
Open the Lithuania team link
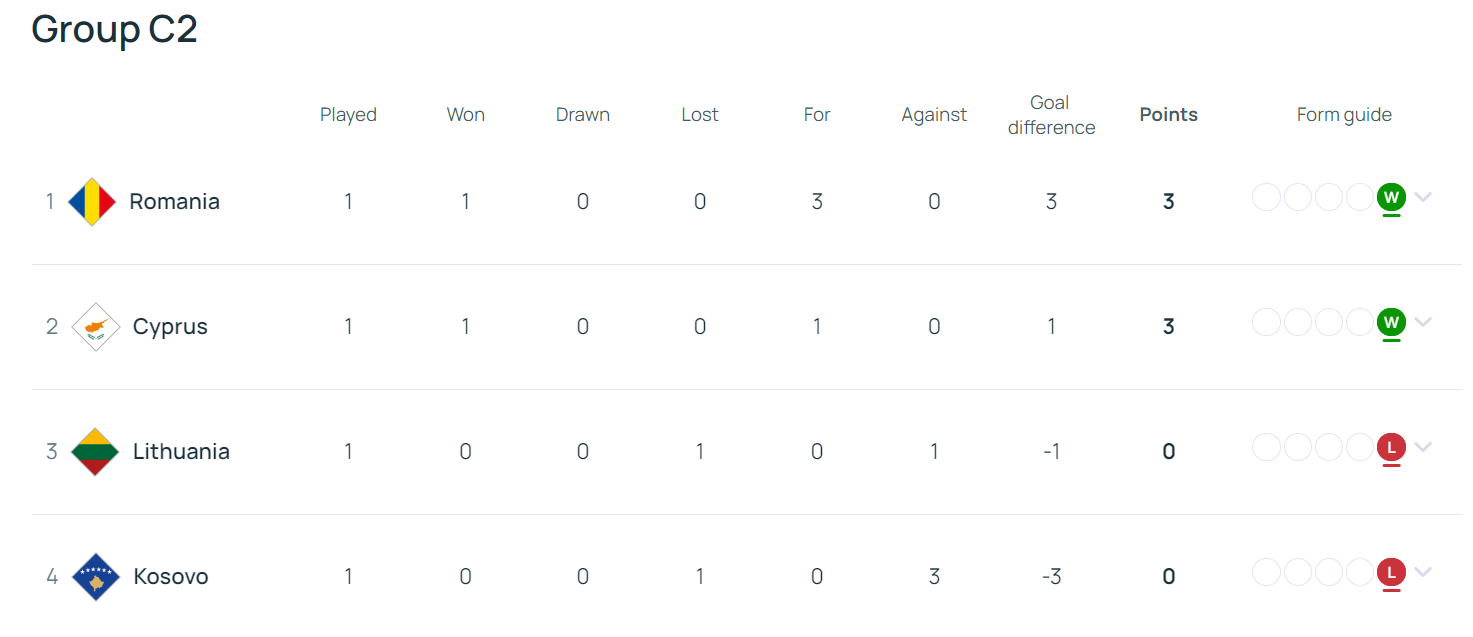pos(181,452)
